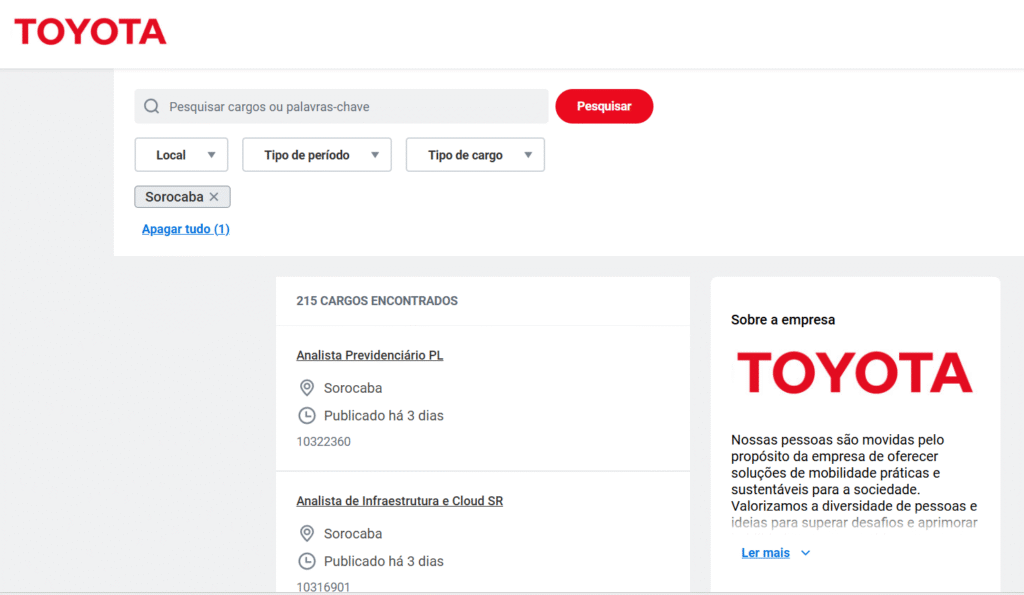
Task: Click the Toyota logo in Sobre a empresa
Action: 854,372
